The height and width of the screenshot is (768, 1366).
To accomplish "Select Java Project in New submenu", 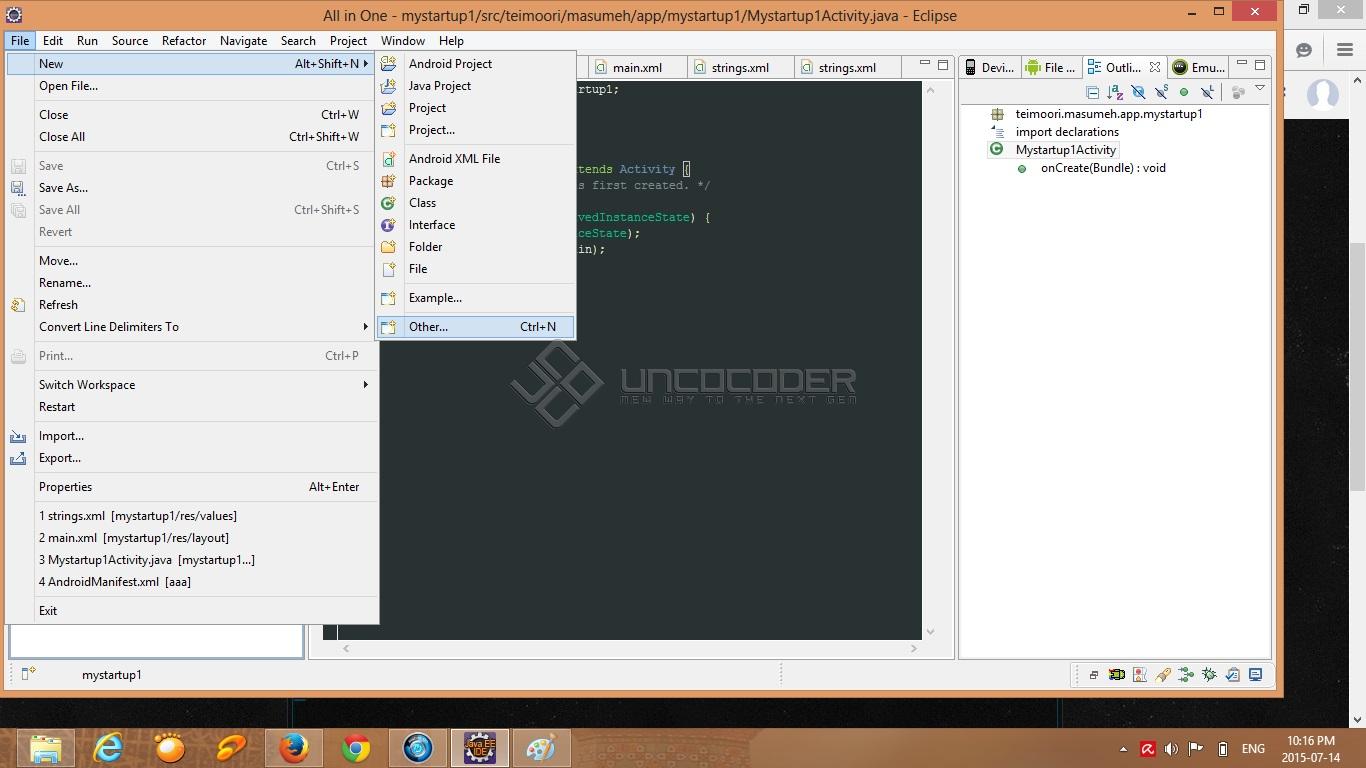I will click(475, 86).
